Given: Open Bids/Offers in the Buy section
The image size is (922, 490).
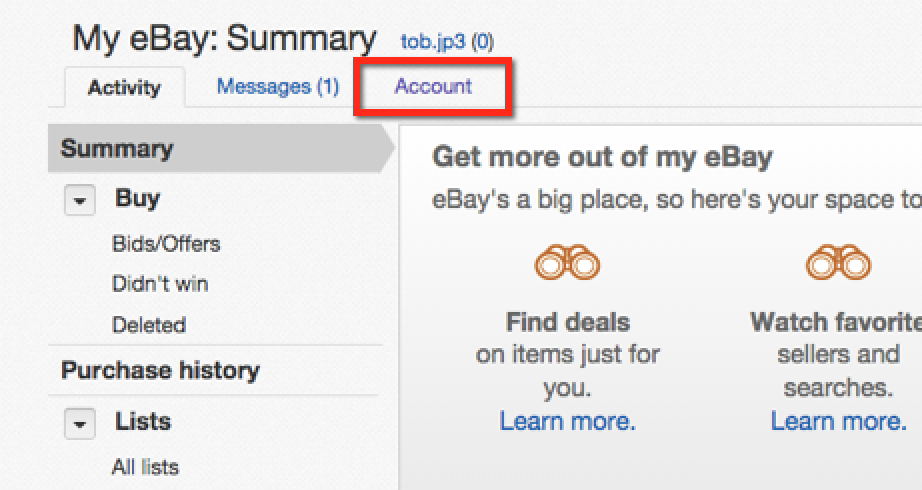Looking at the screenshot, I should point(166,244).
